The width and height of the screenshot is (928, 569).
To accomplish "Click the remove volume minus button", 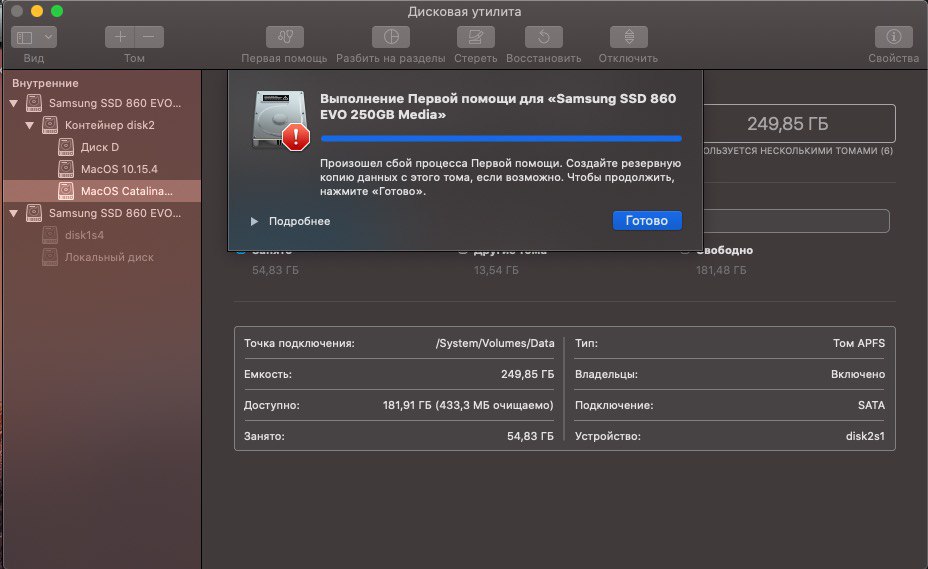I will (149, 37).
